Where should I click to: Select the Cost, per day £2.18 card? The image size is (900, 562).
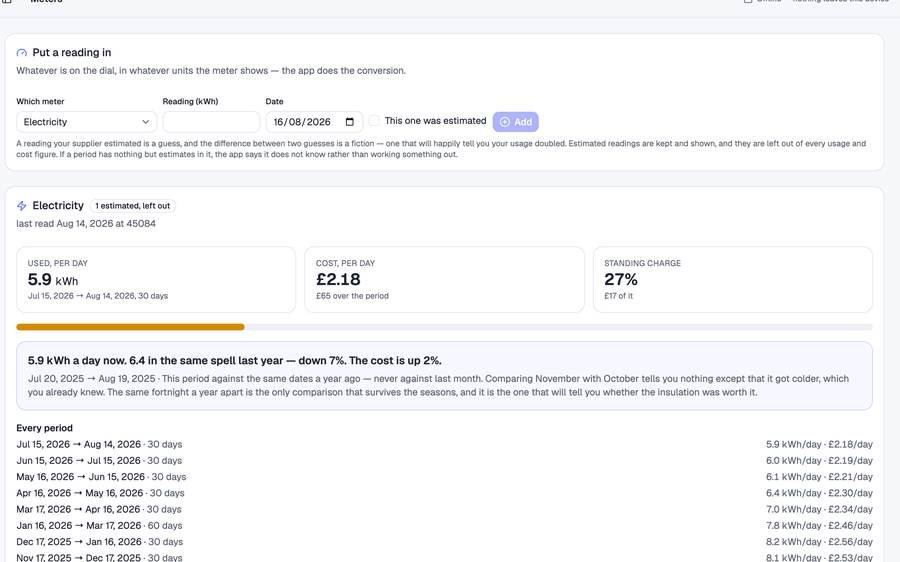(x=444, y=280)
